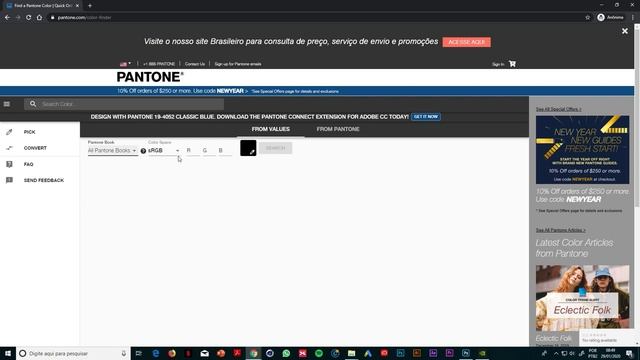Open the New Year New Guides ad
The image size is (640, 360).
pyautogui.click(x=582, y=149)
